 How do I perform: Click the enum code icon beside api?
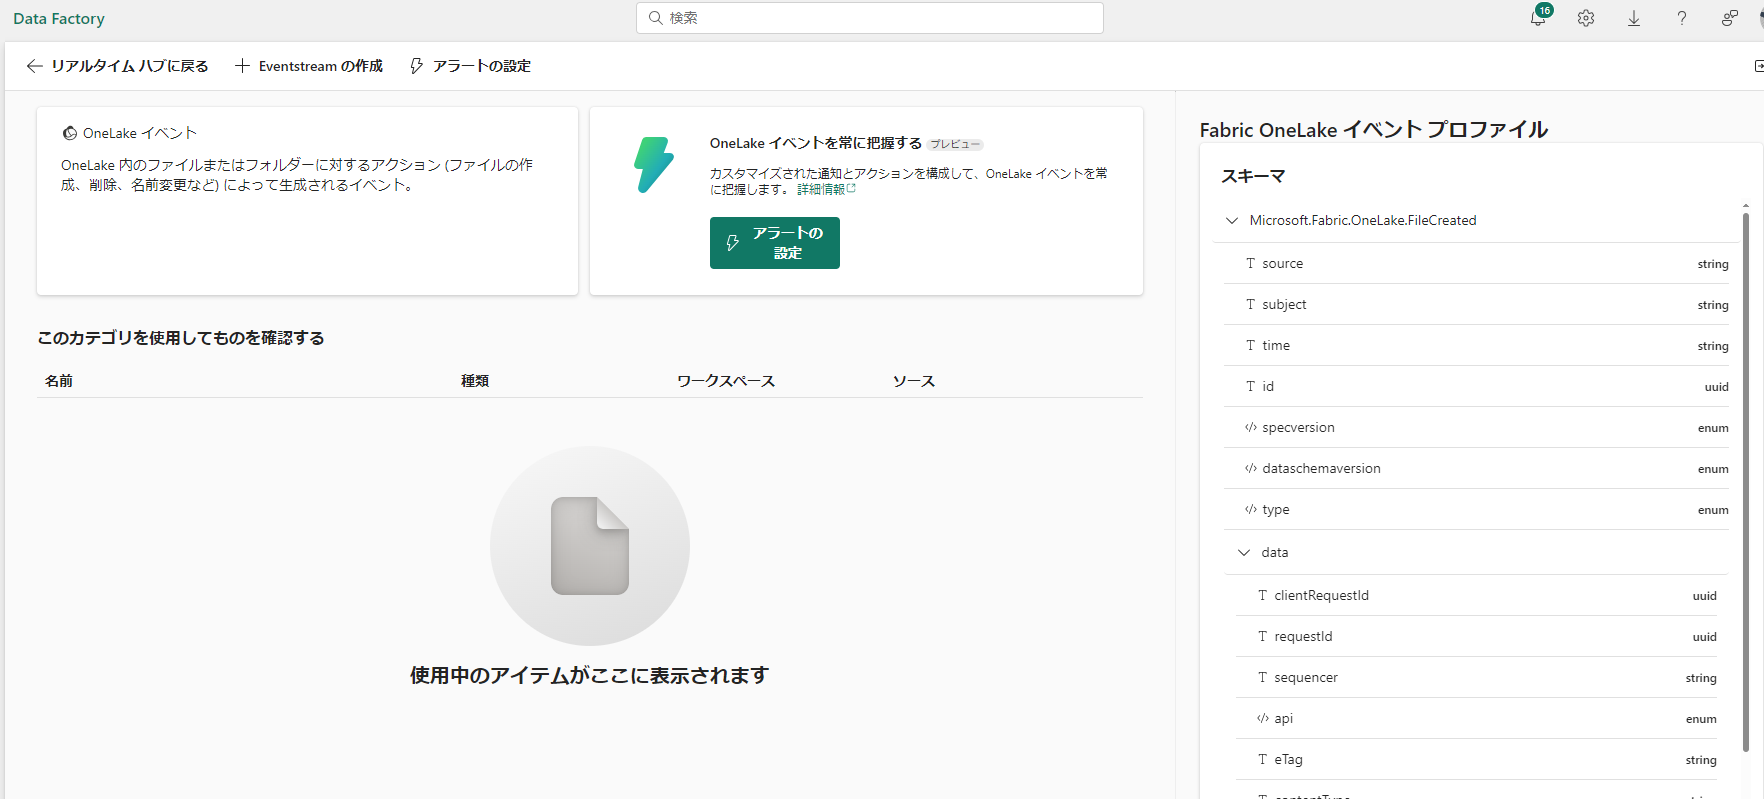point(1262,718)
